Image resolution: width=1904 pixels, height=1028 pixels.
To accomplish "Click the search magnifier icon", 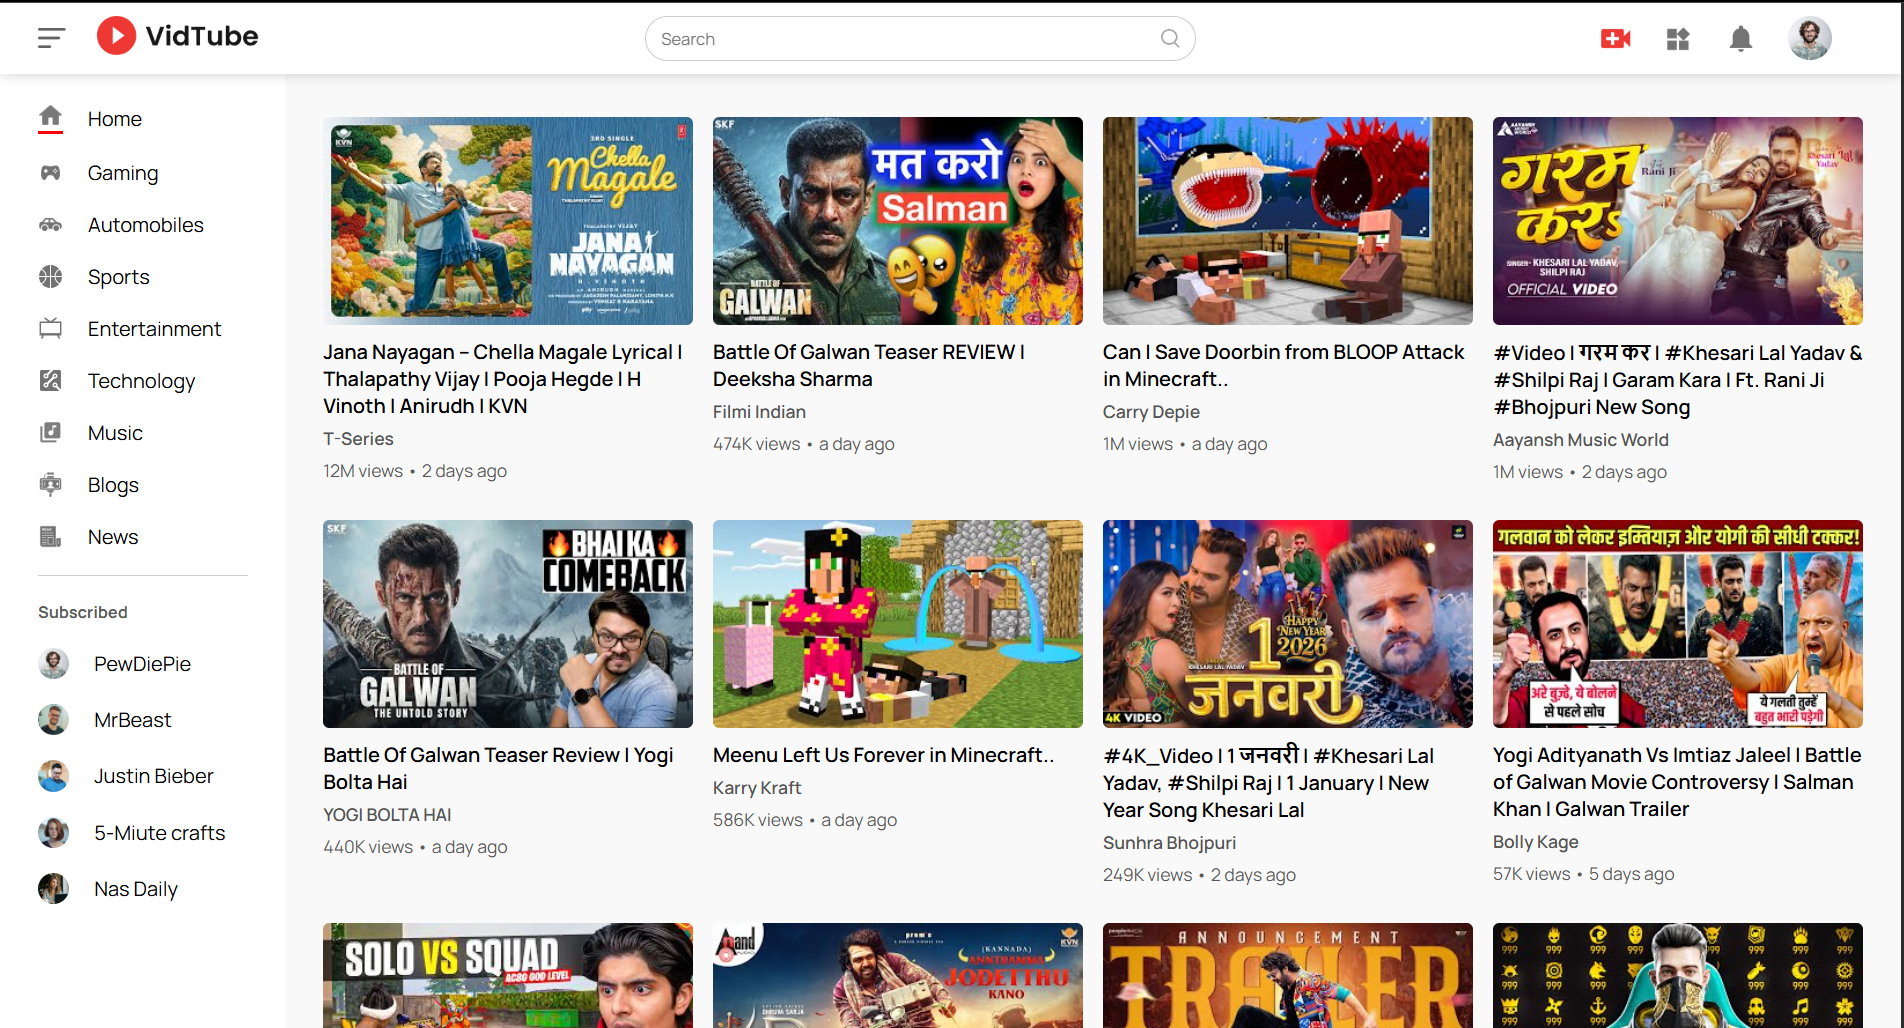I will 1169,39.
